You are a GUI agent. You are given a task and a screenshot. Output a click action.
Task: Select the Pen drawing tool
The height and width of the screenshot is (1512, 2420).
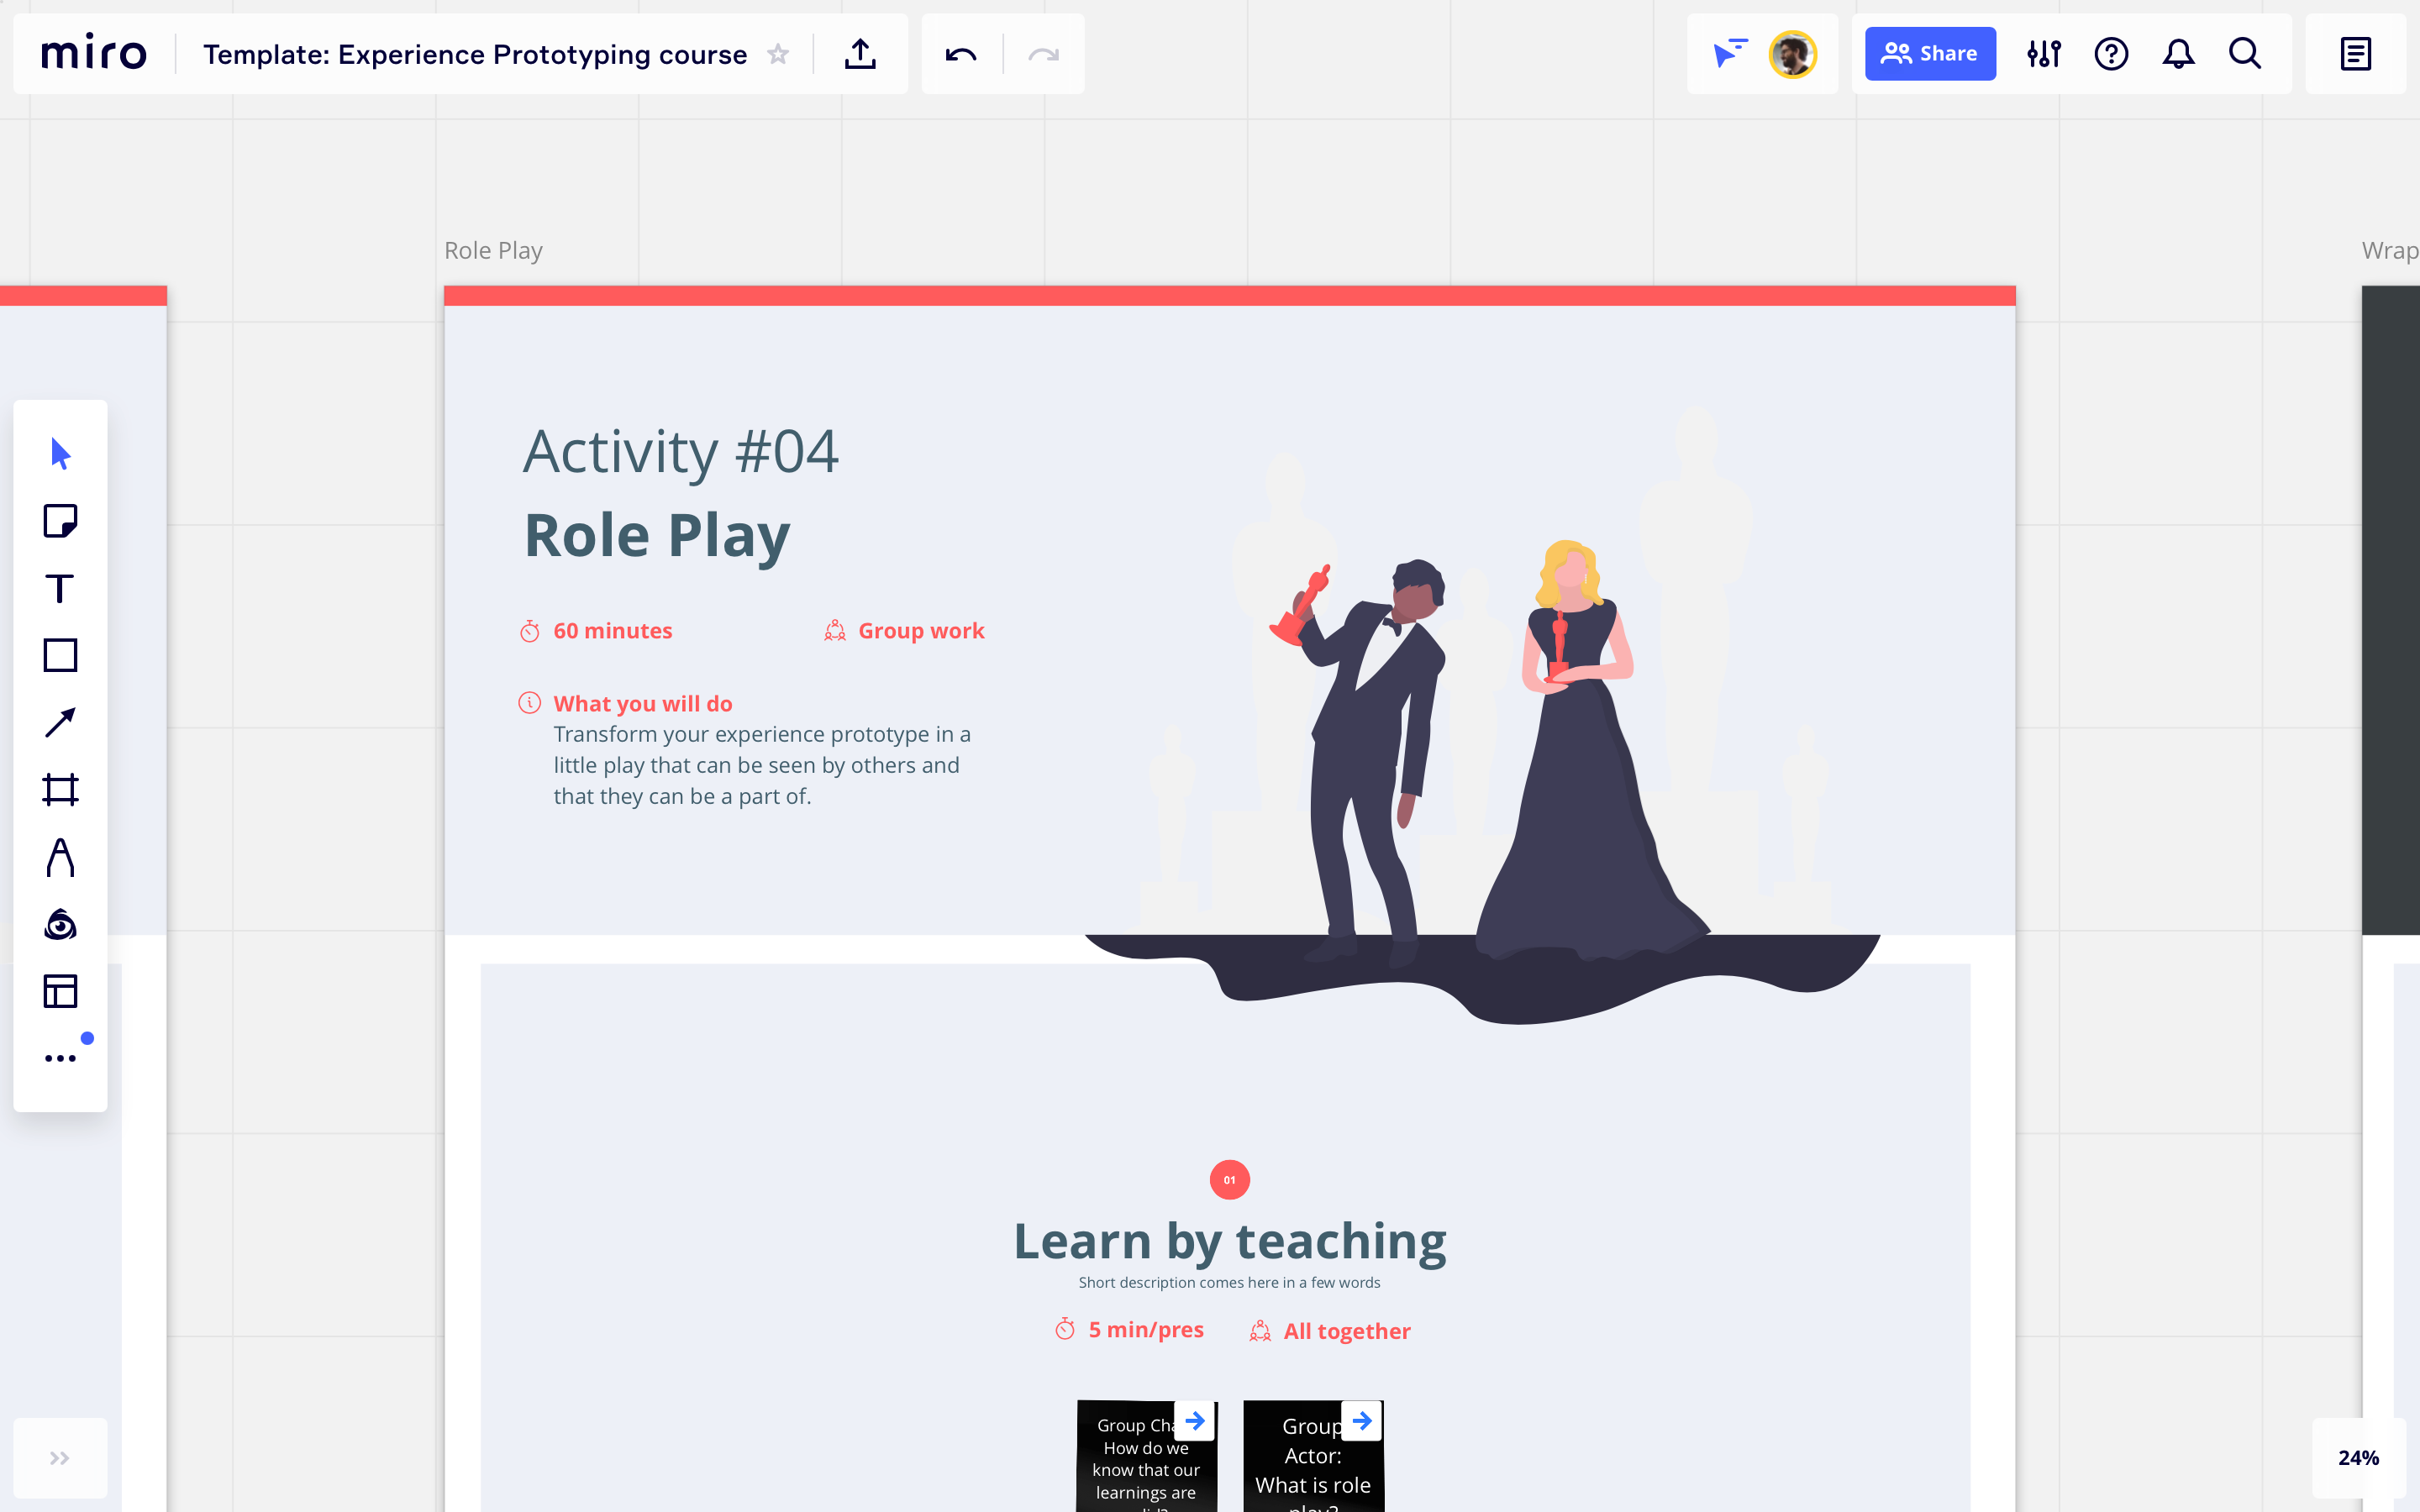pos(60,858)
